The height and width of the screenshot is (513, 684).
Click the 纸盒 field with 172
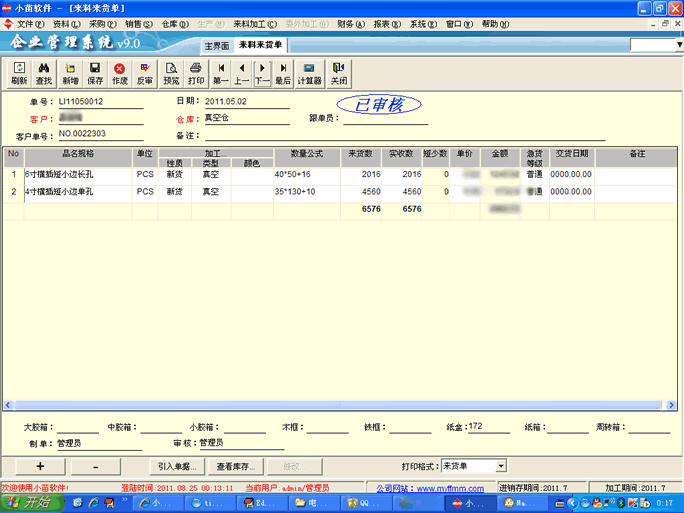[x=489, y=427]
